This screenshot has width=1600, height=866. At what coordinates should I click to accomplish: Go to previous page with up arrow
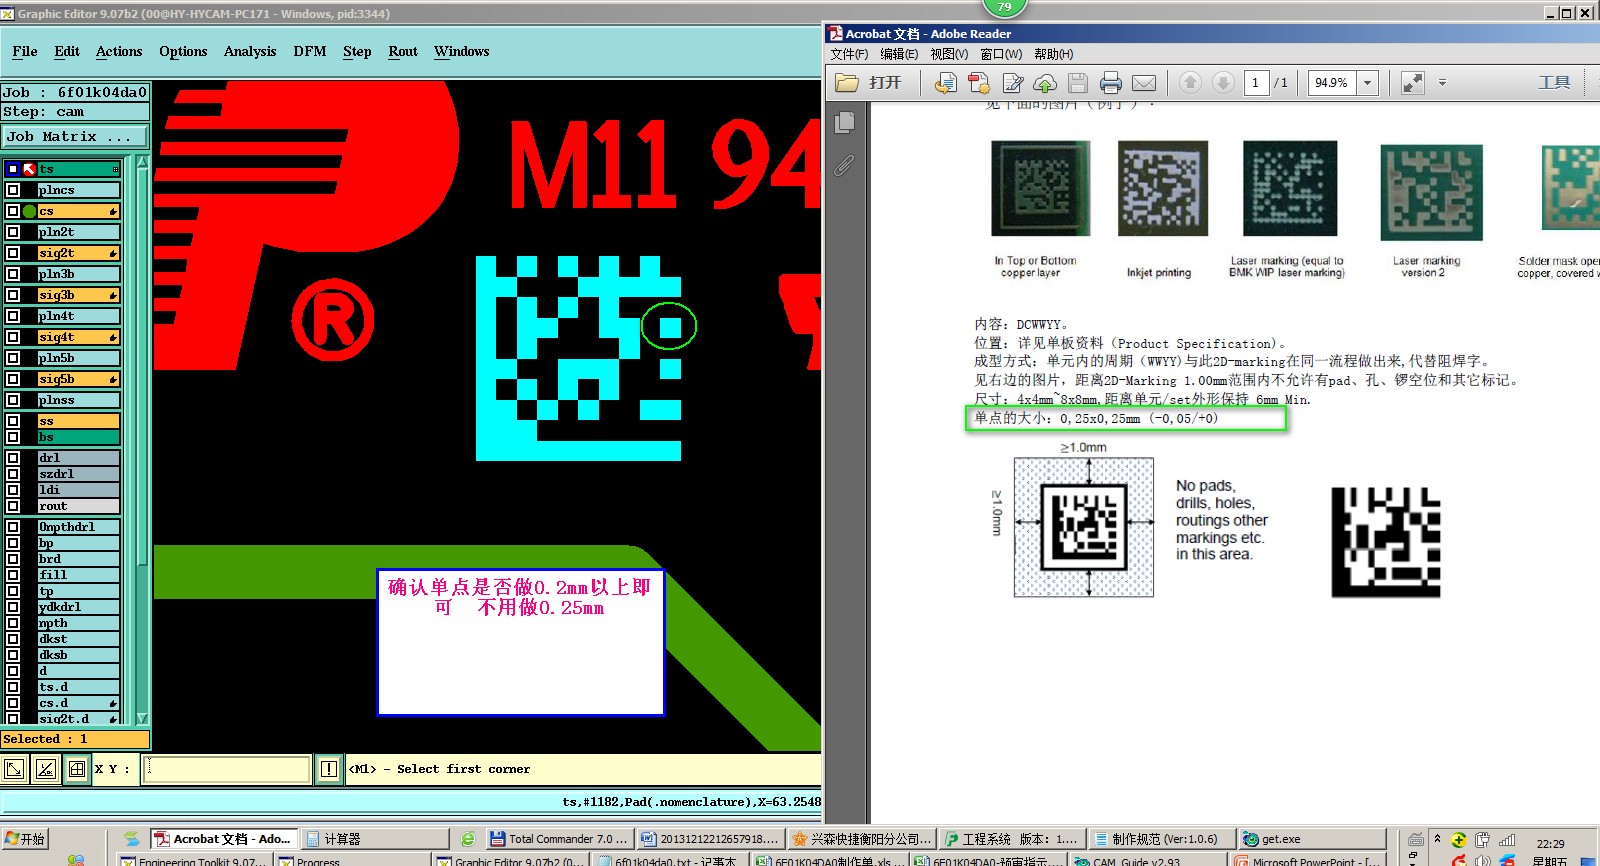tap(1190, 83)
